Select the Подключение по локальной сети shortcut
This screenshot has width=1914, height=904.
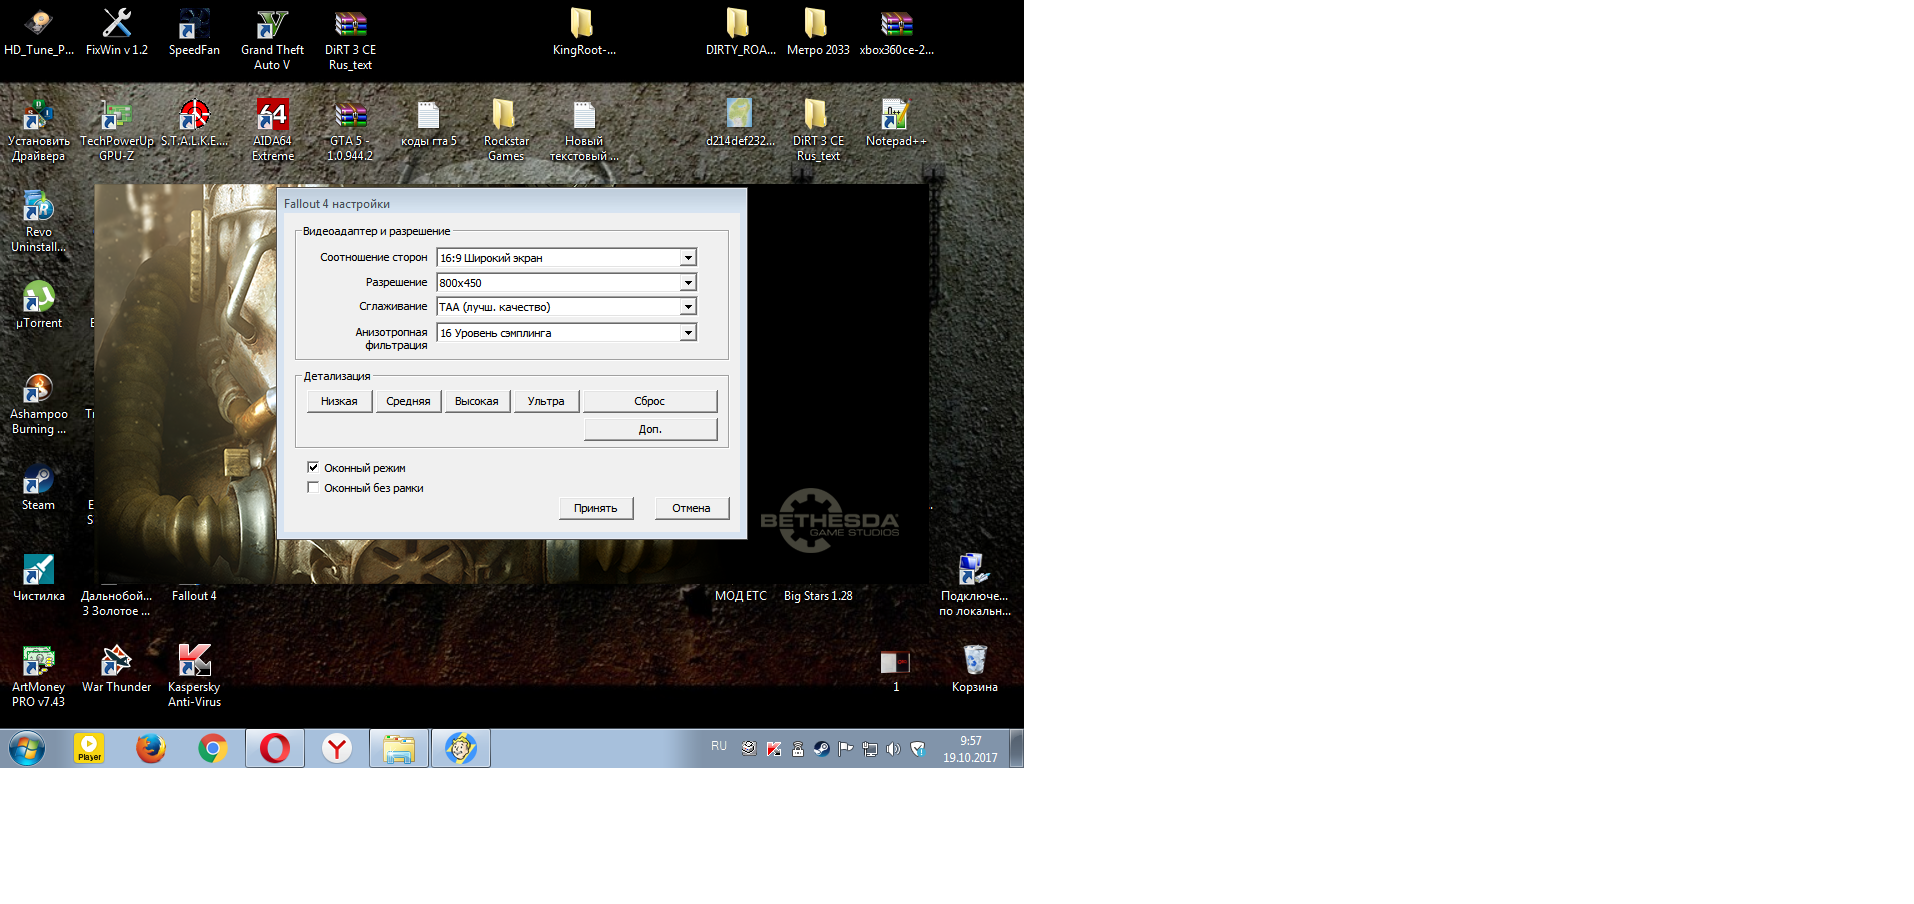(974, 585)
